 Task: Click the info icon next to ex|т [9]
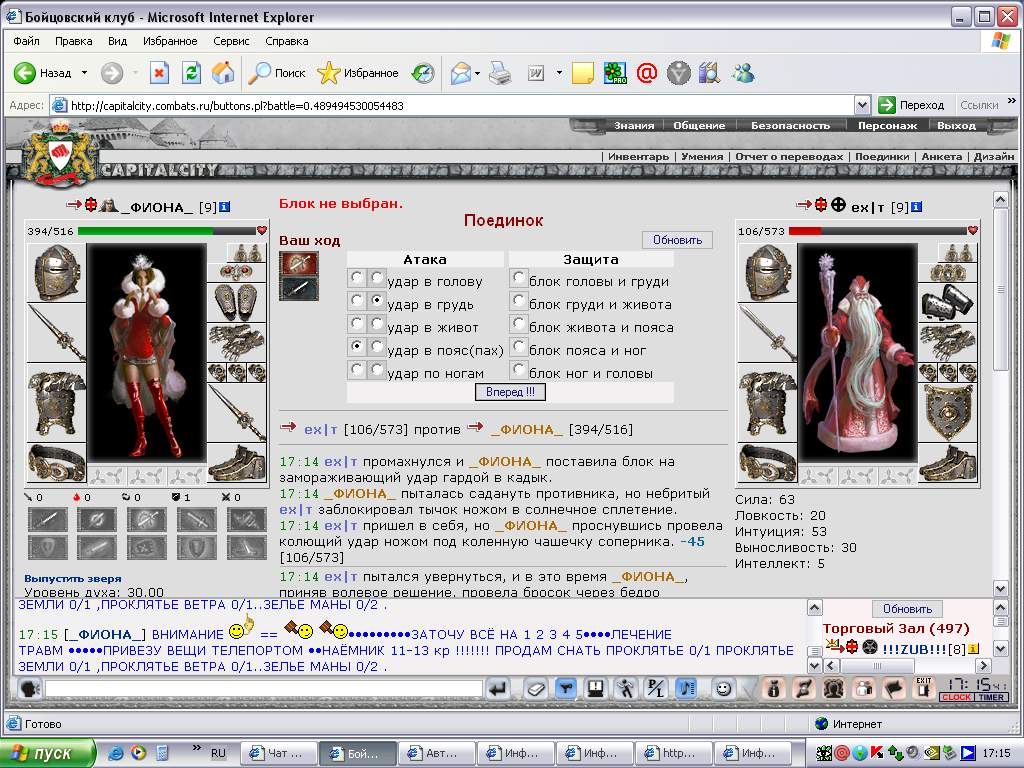[x=916, y=207]
